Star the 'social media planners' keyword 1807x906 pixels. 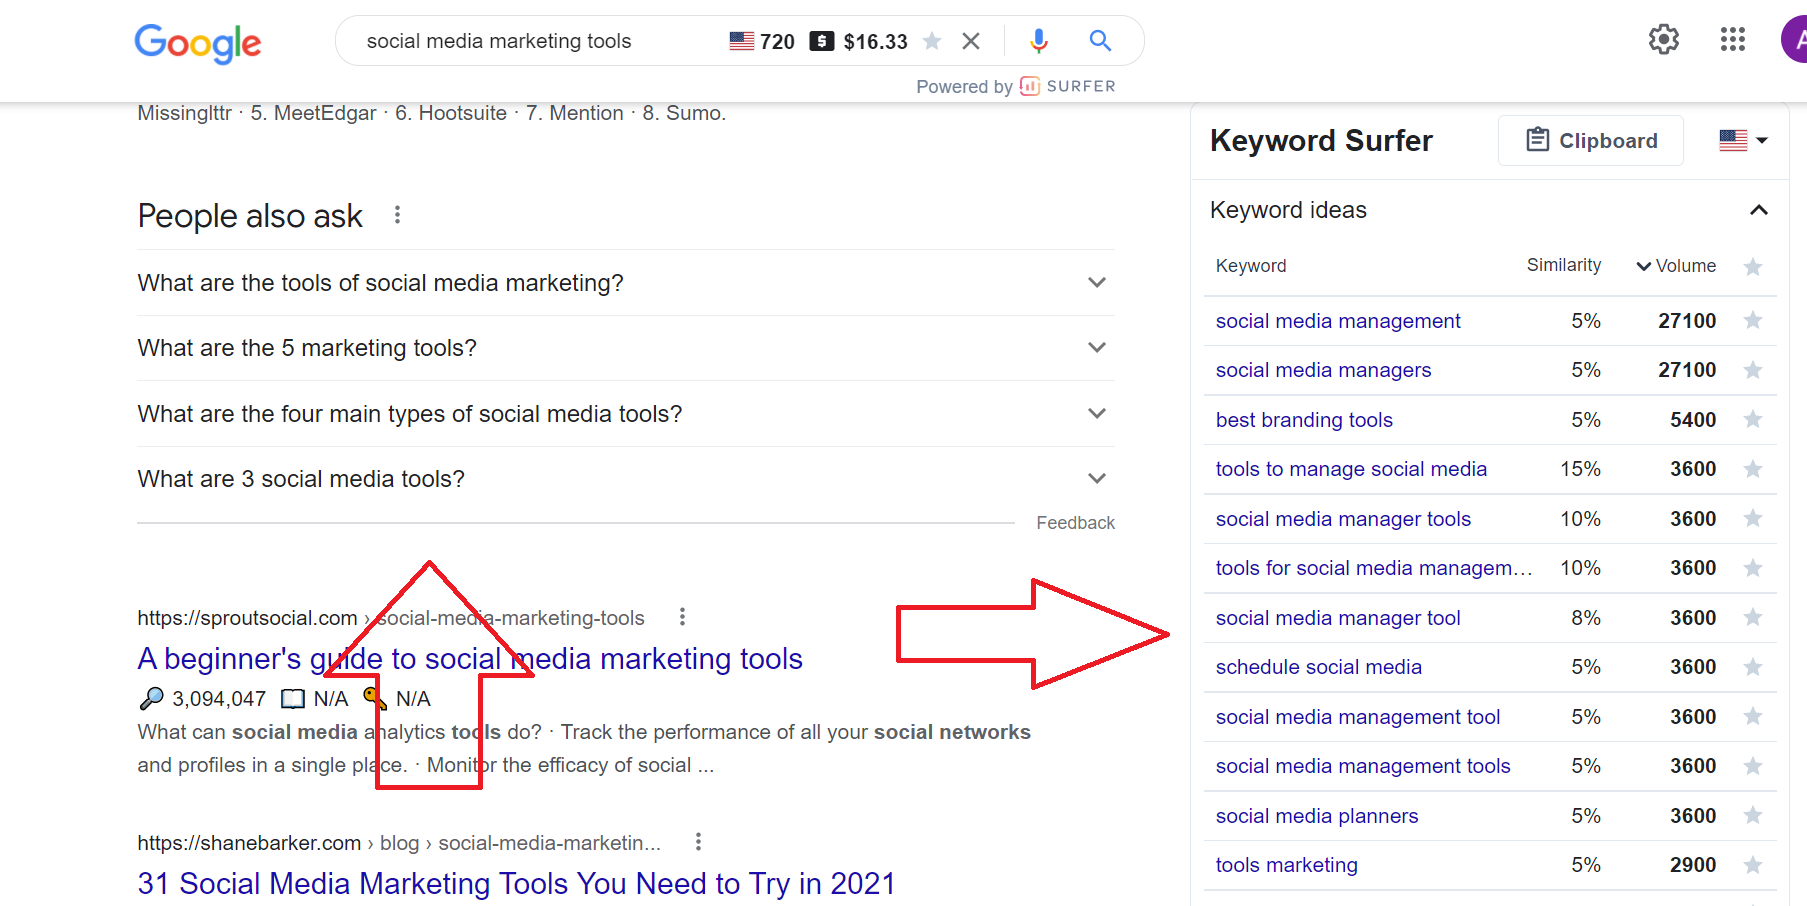[x=1752, y=815]
